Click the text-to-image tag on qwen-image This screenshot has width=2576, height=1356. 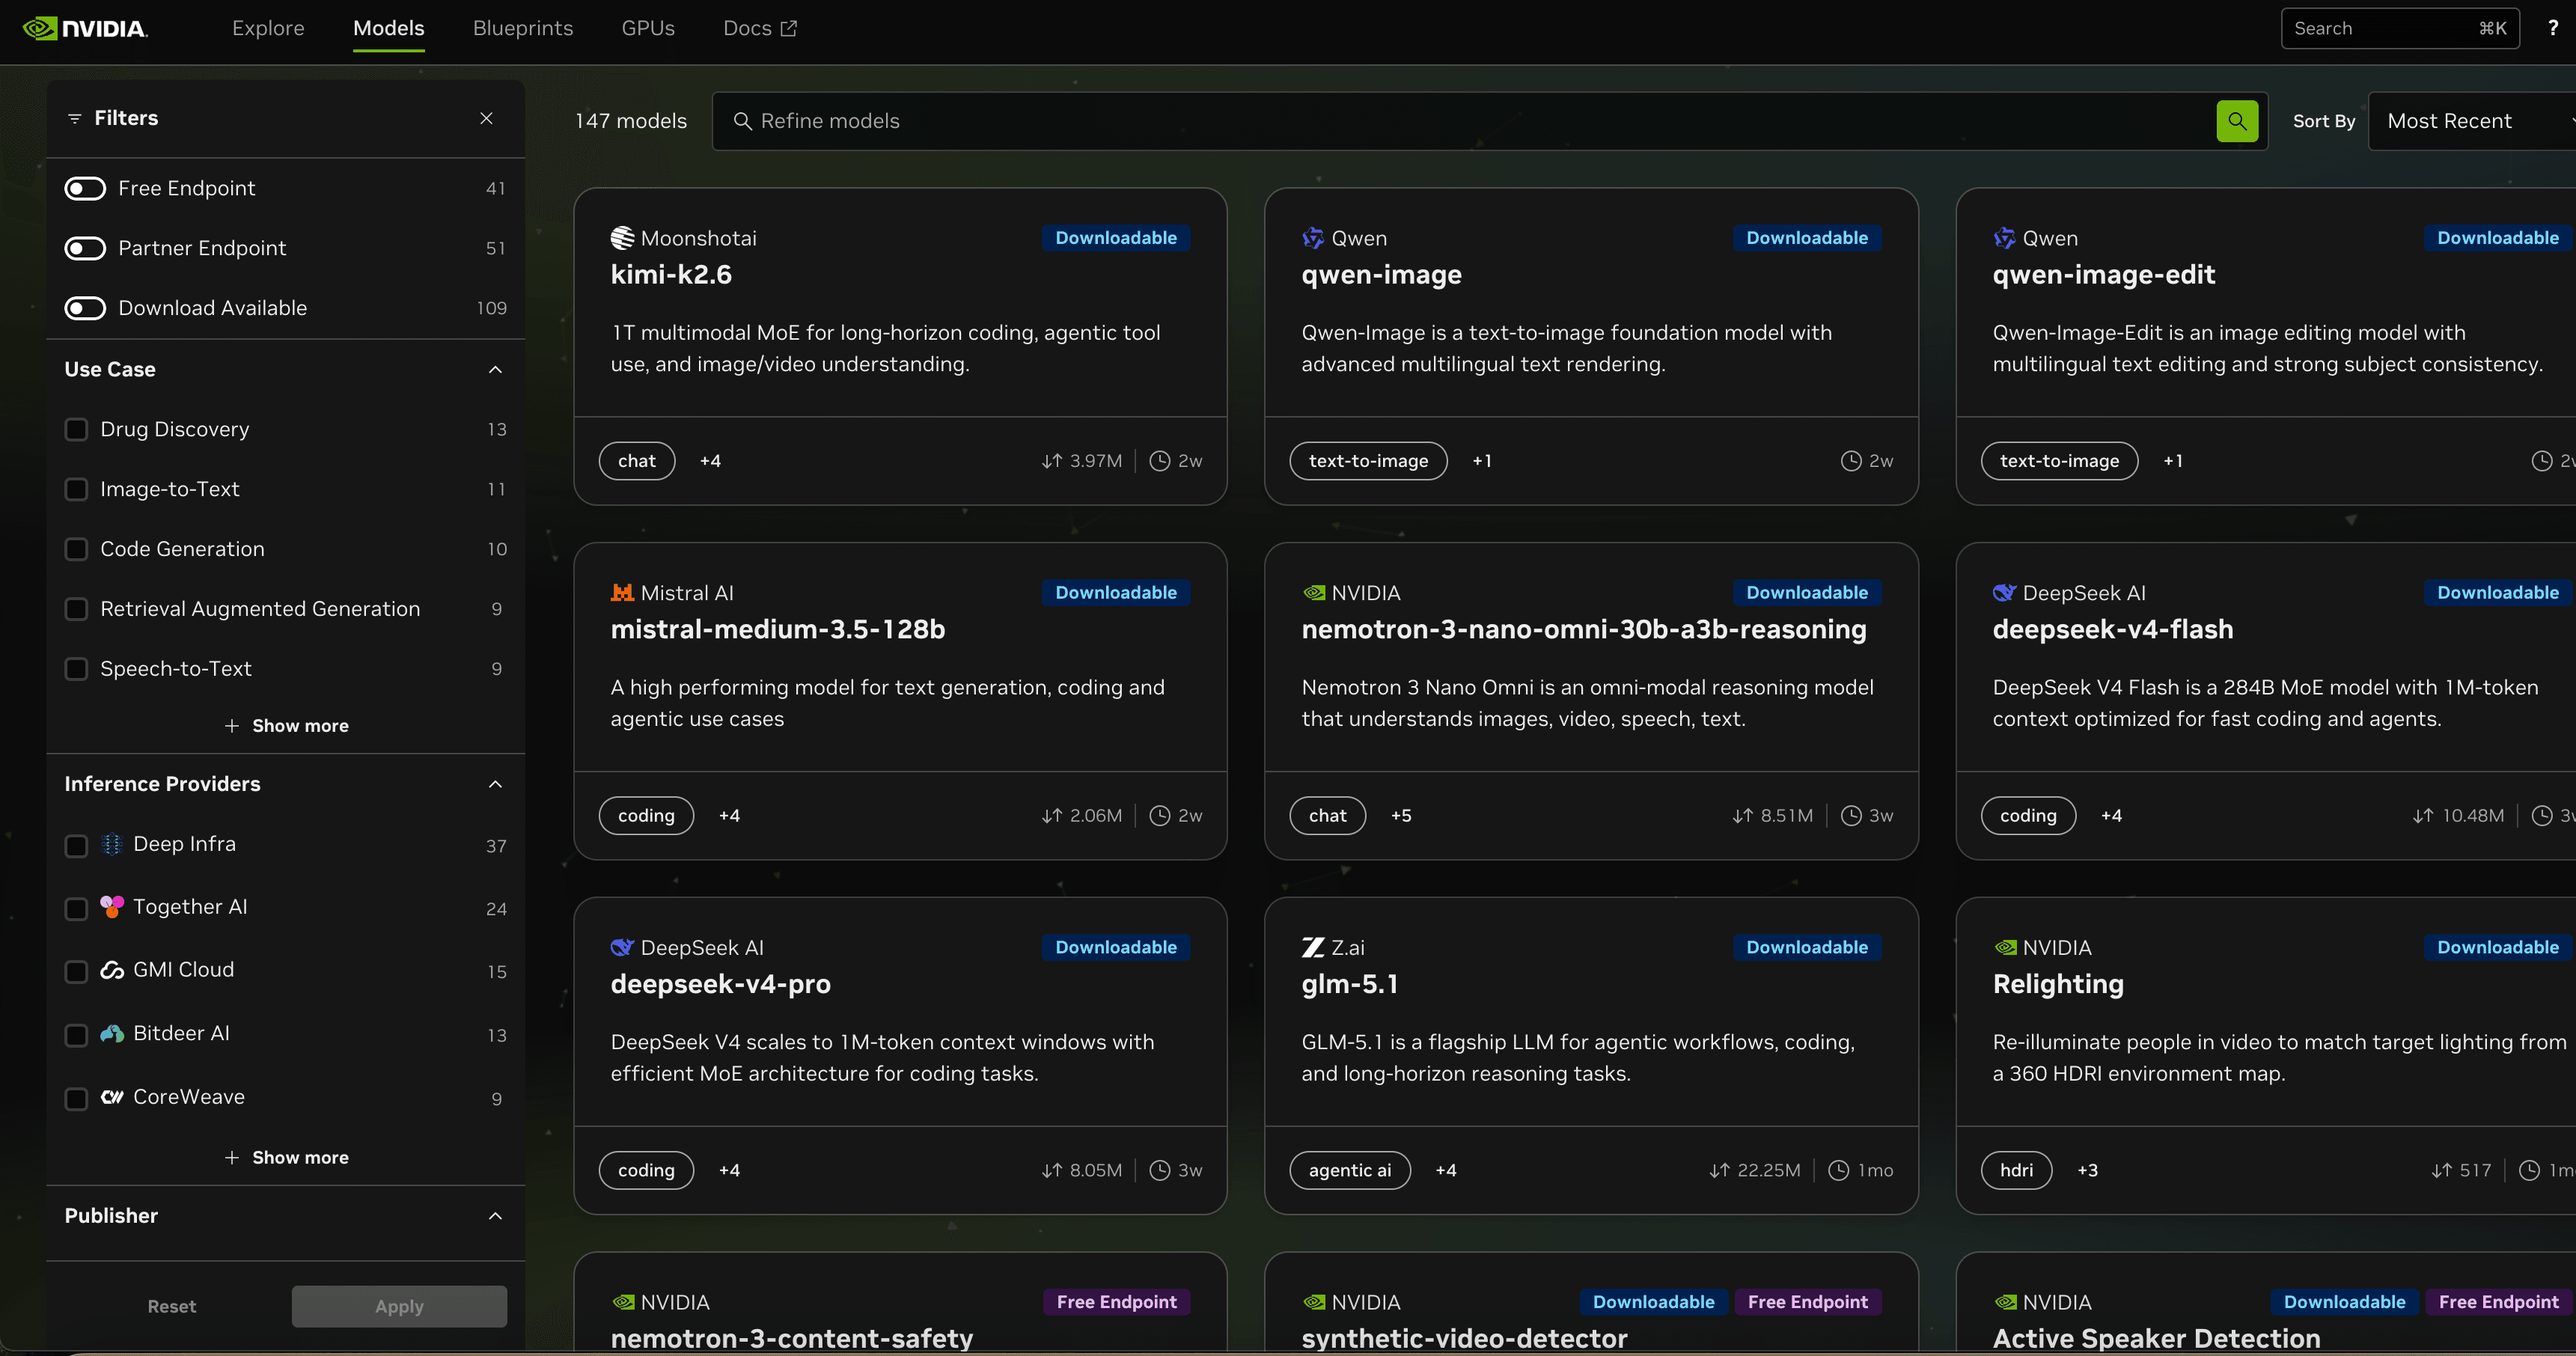(1369, 461)
